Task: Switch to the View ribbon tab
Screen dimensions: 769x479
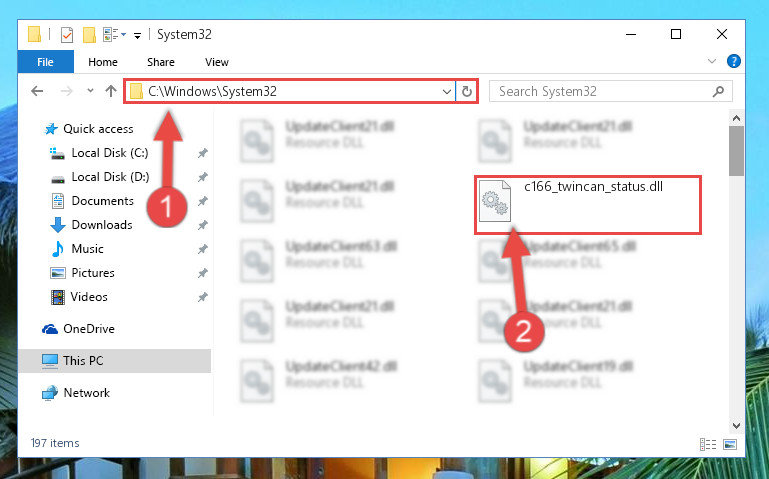Action: pos(217,62)
